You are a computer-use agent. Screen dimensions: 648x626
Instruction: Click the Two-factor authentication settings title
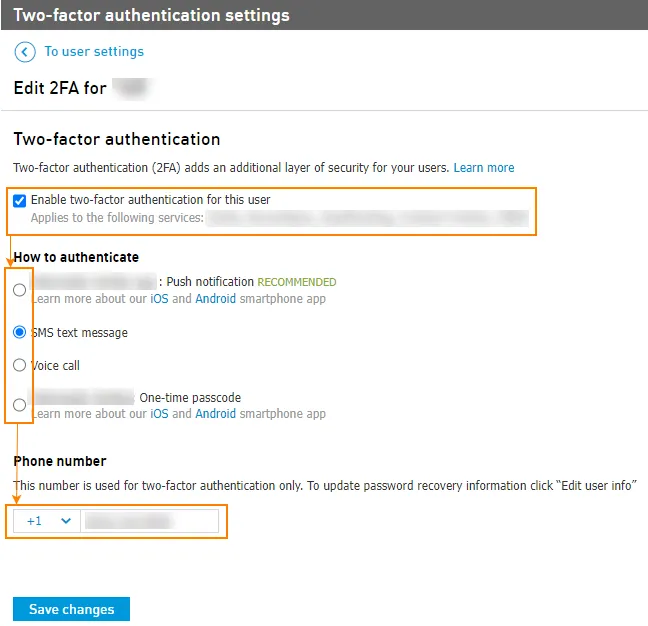point(152,15)
